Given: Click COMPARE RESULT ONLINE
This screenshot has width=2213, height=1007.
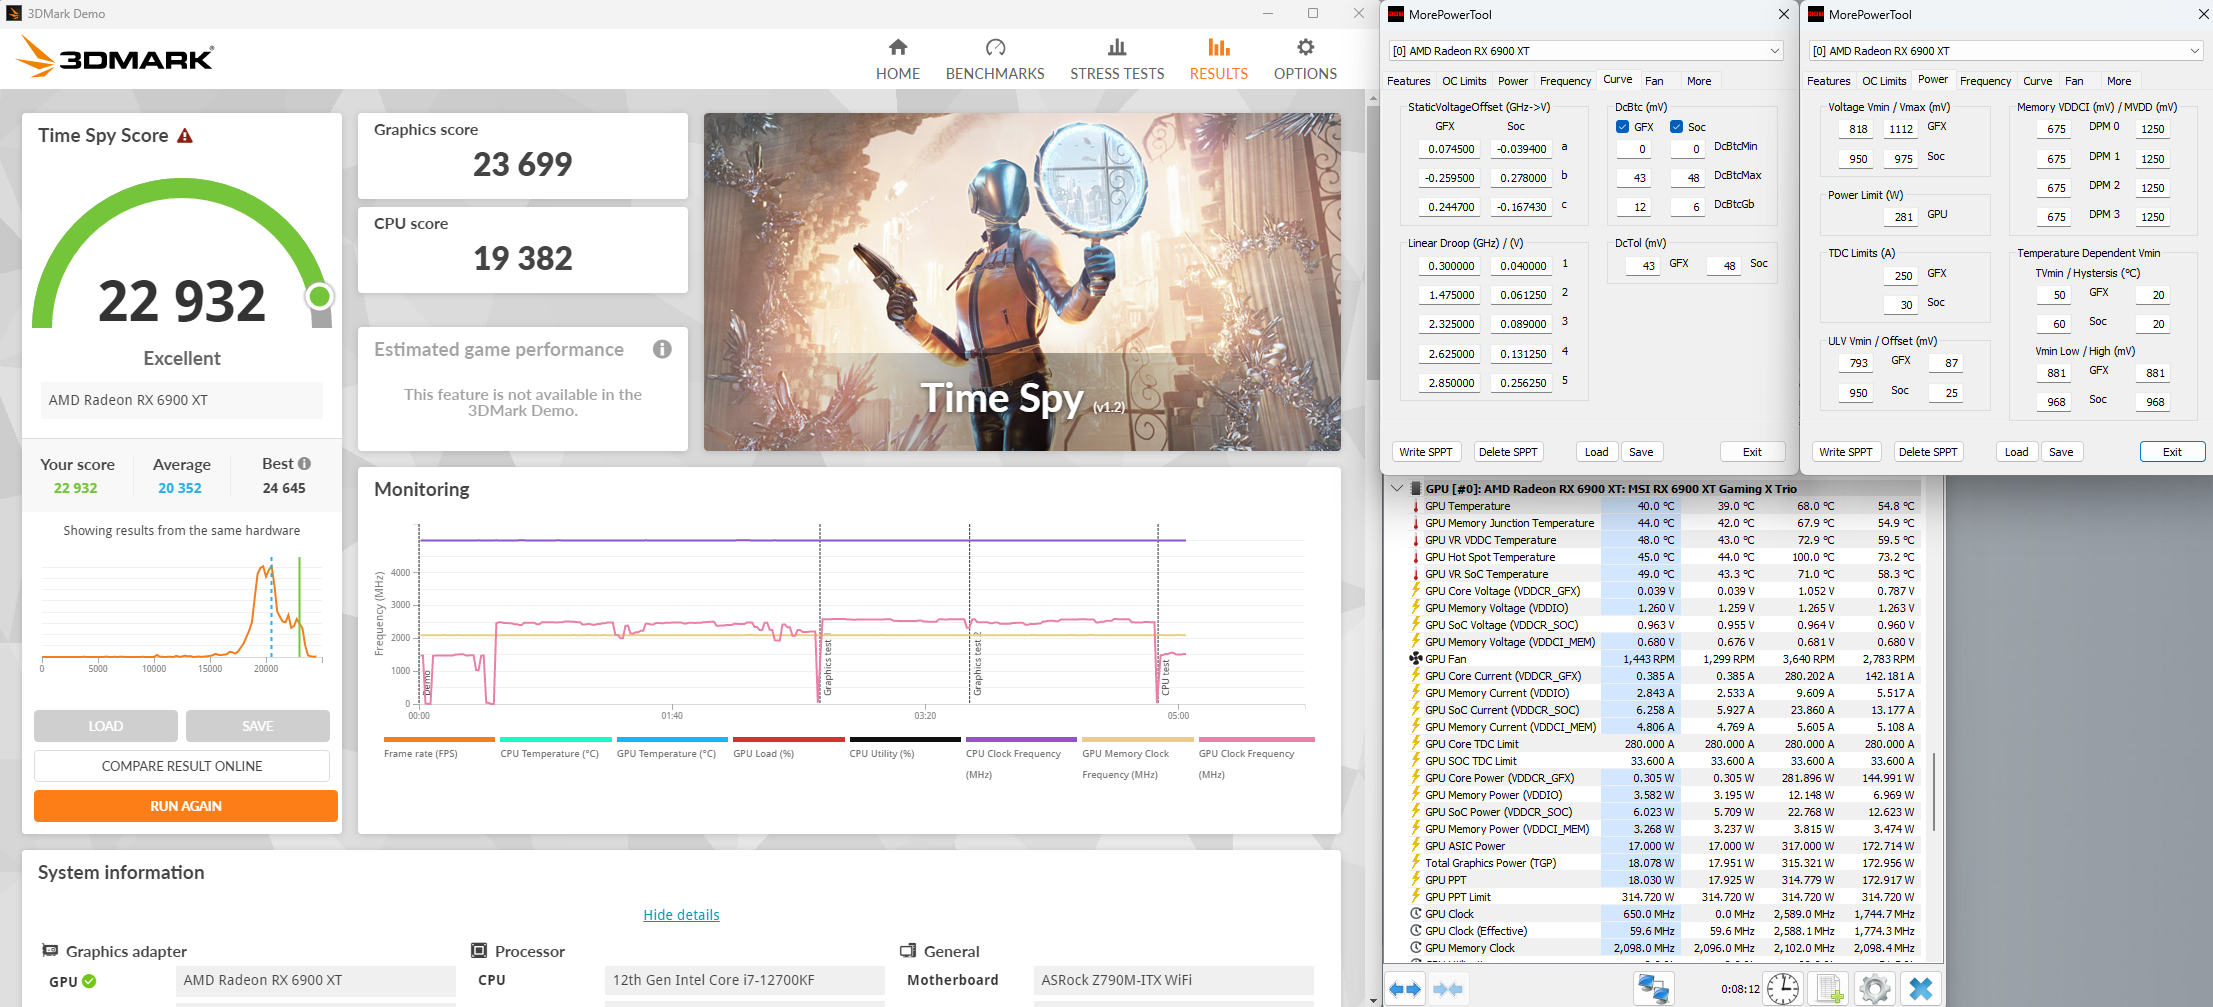Looking at the screenshot, I should tap(182, 766).
